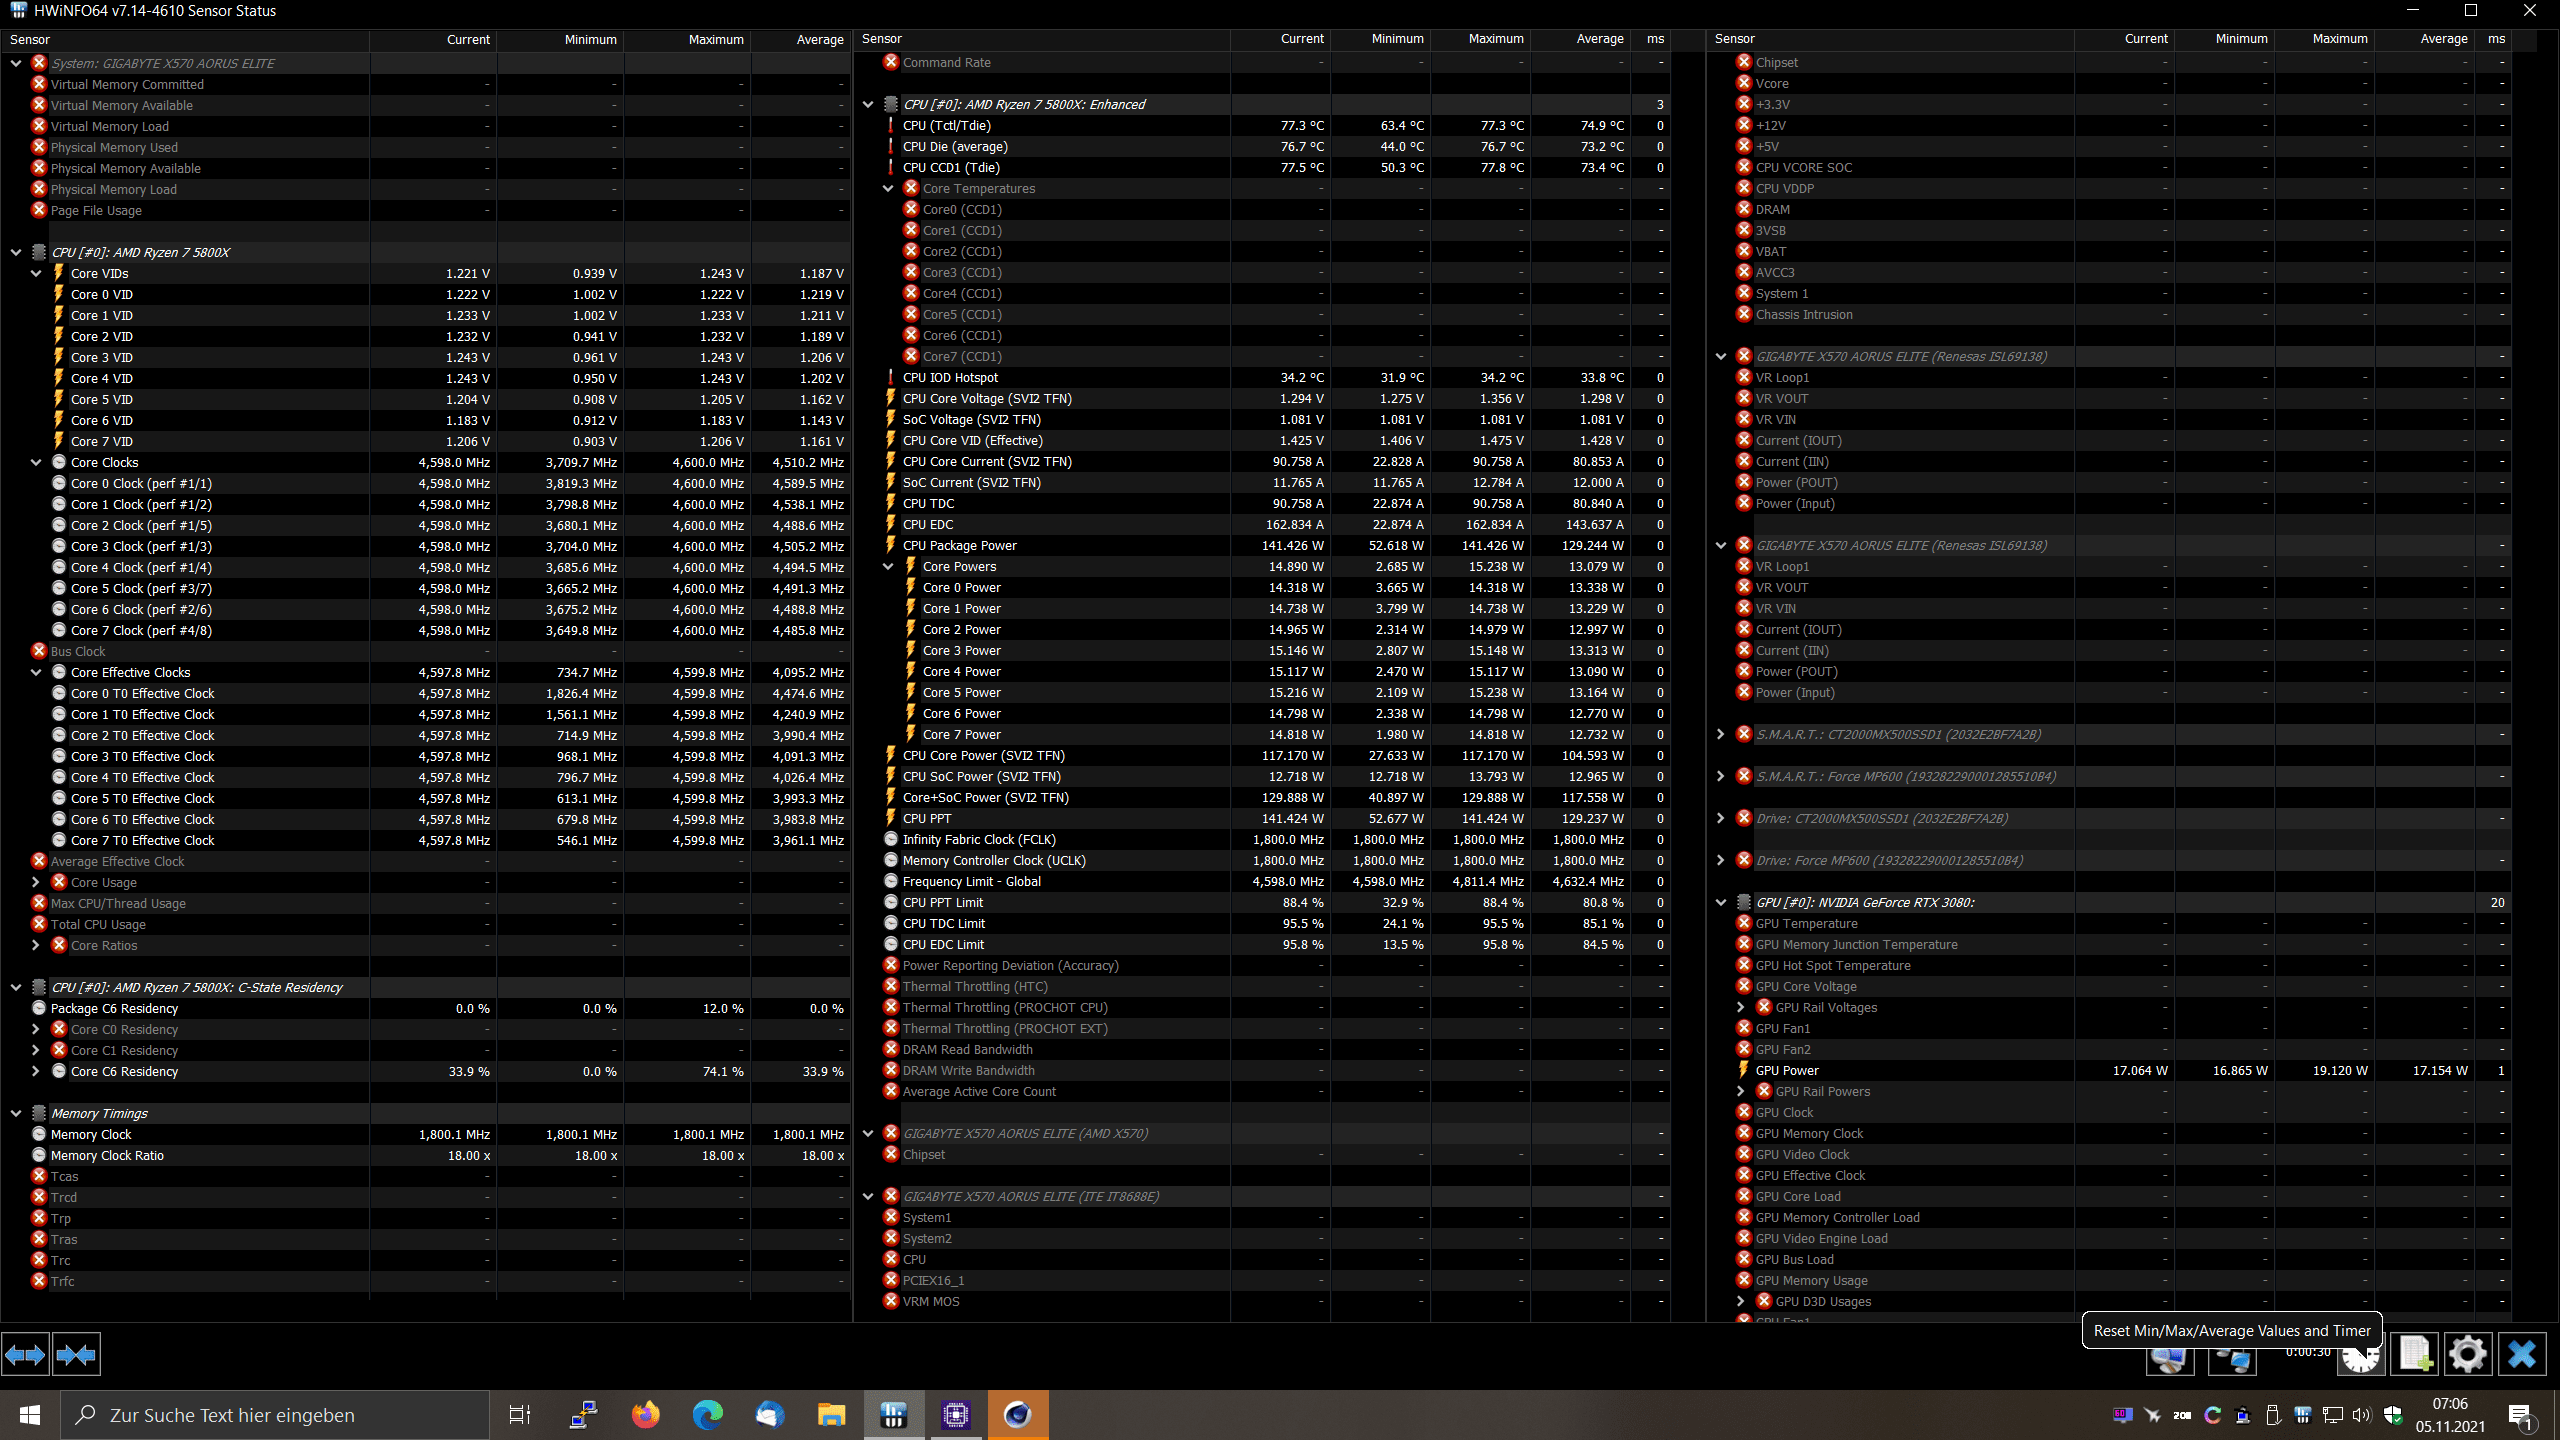Click the networked computers icon in bottom toolbar
Screen dimensions: 2560x1440
click(x=2233, y=1358)
